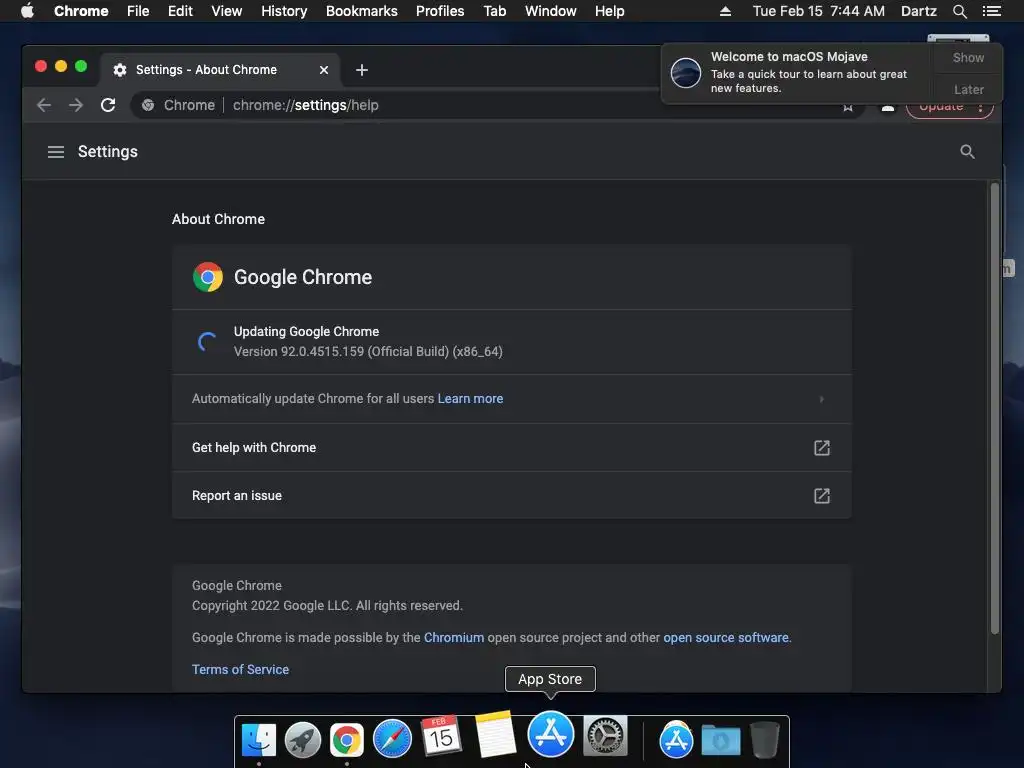
Task: Open Report an issue
Action: (x=511, y=496)
